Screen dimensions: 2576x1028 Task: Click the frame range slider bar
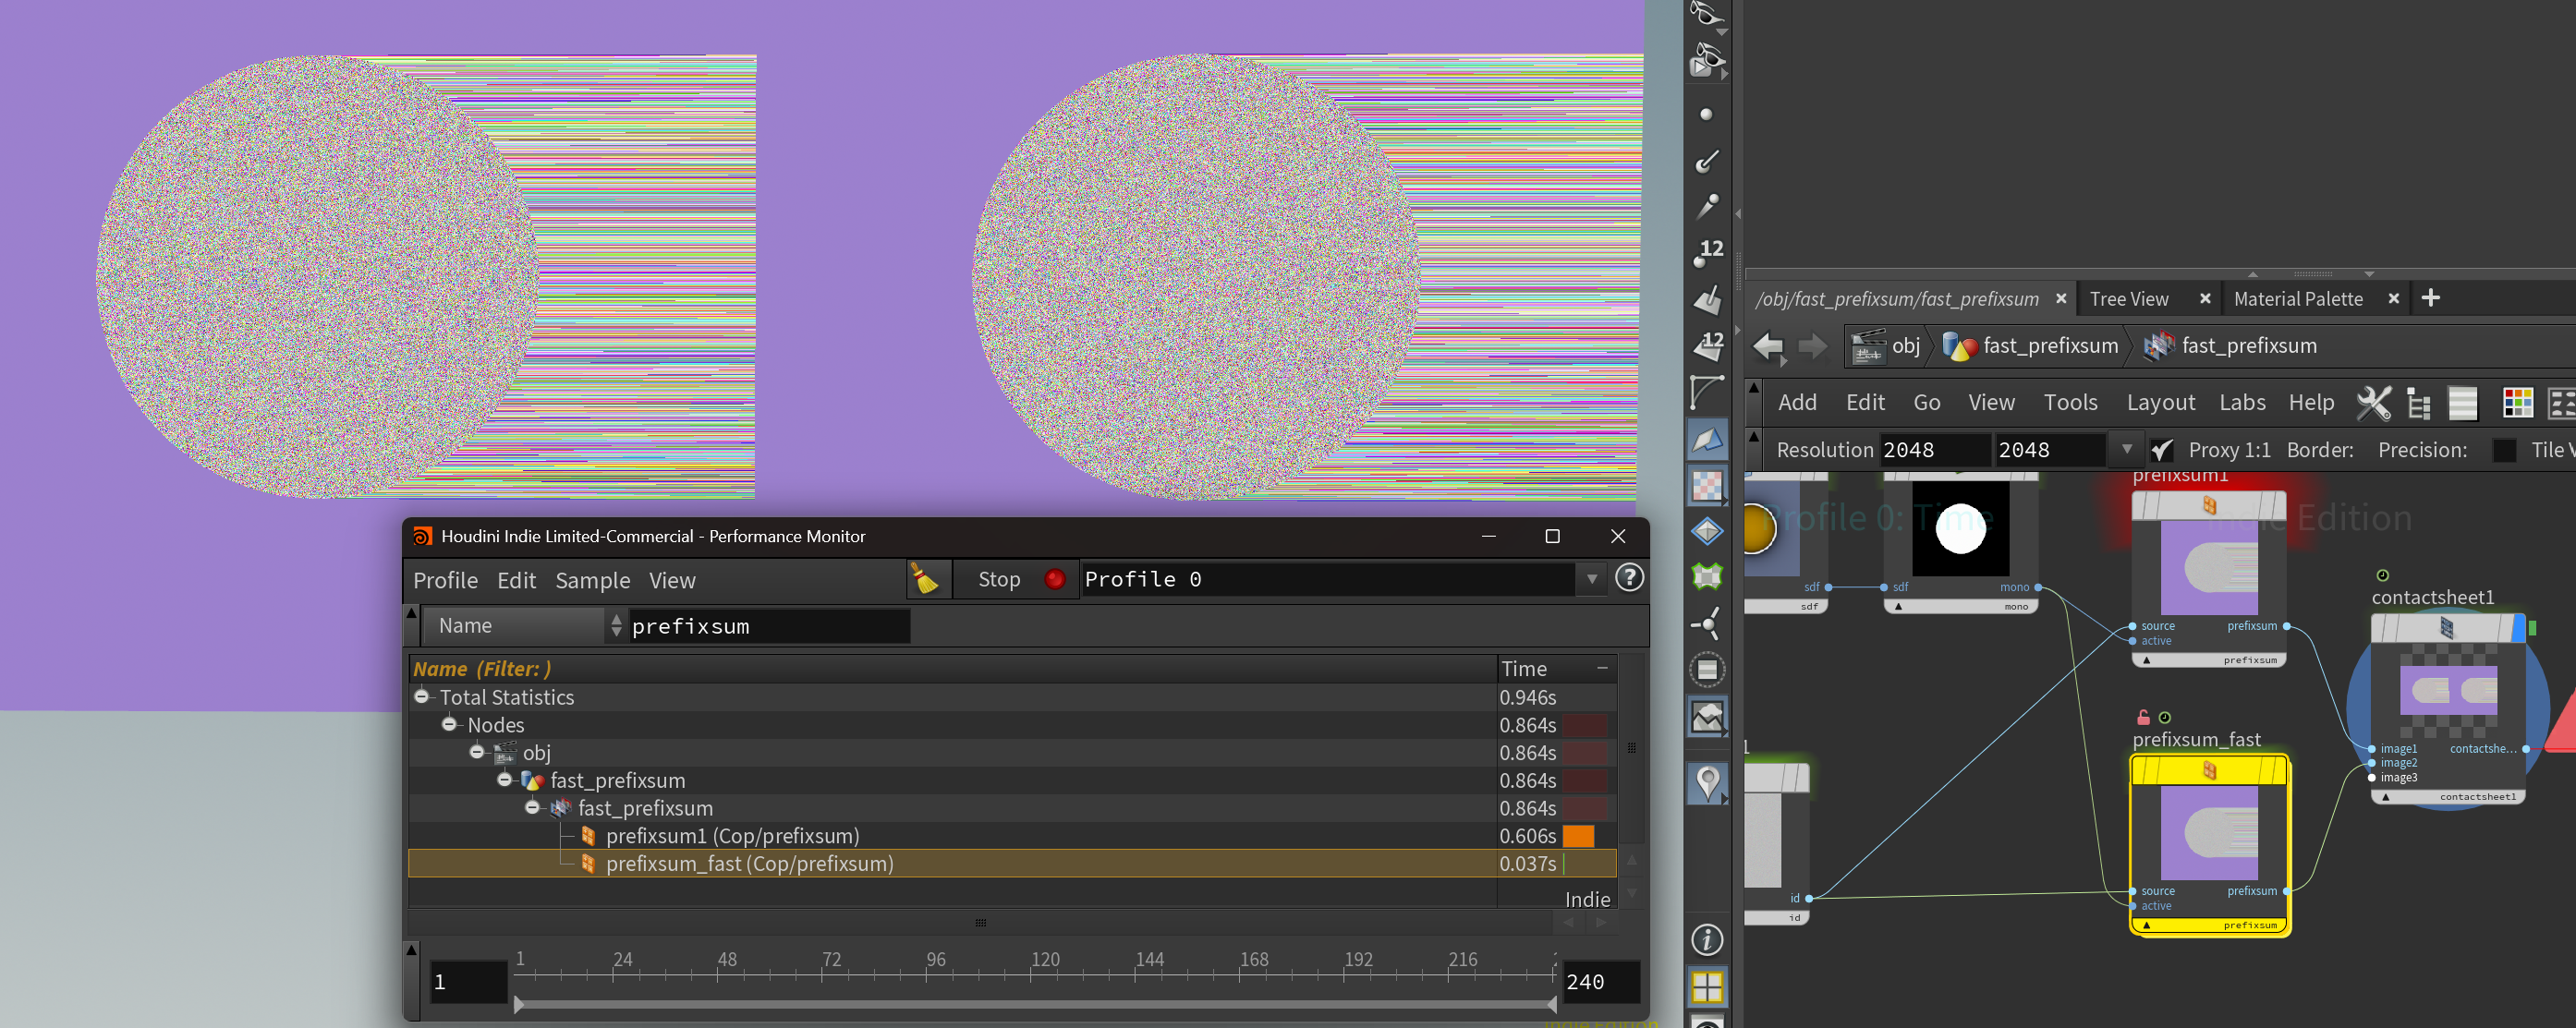point(1034,1004)
